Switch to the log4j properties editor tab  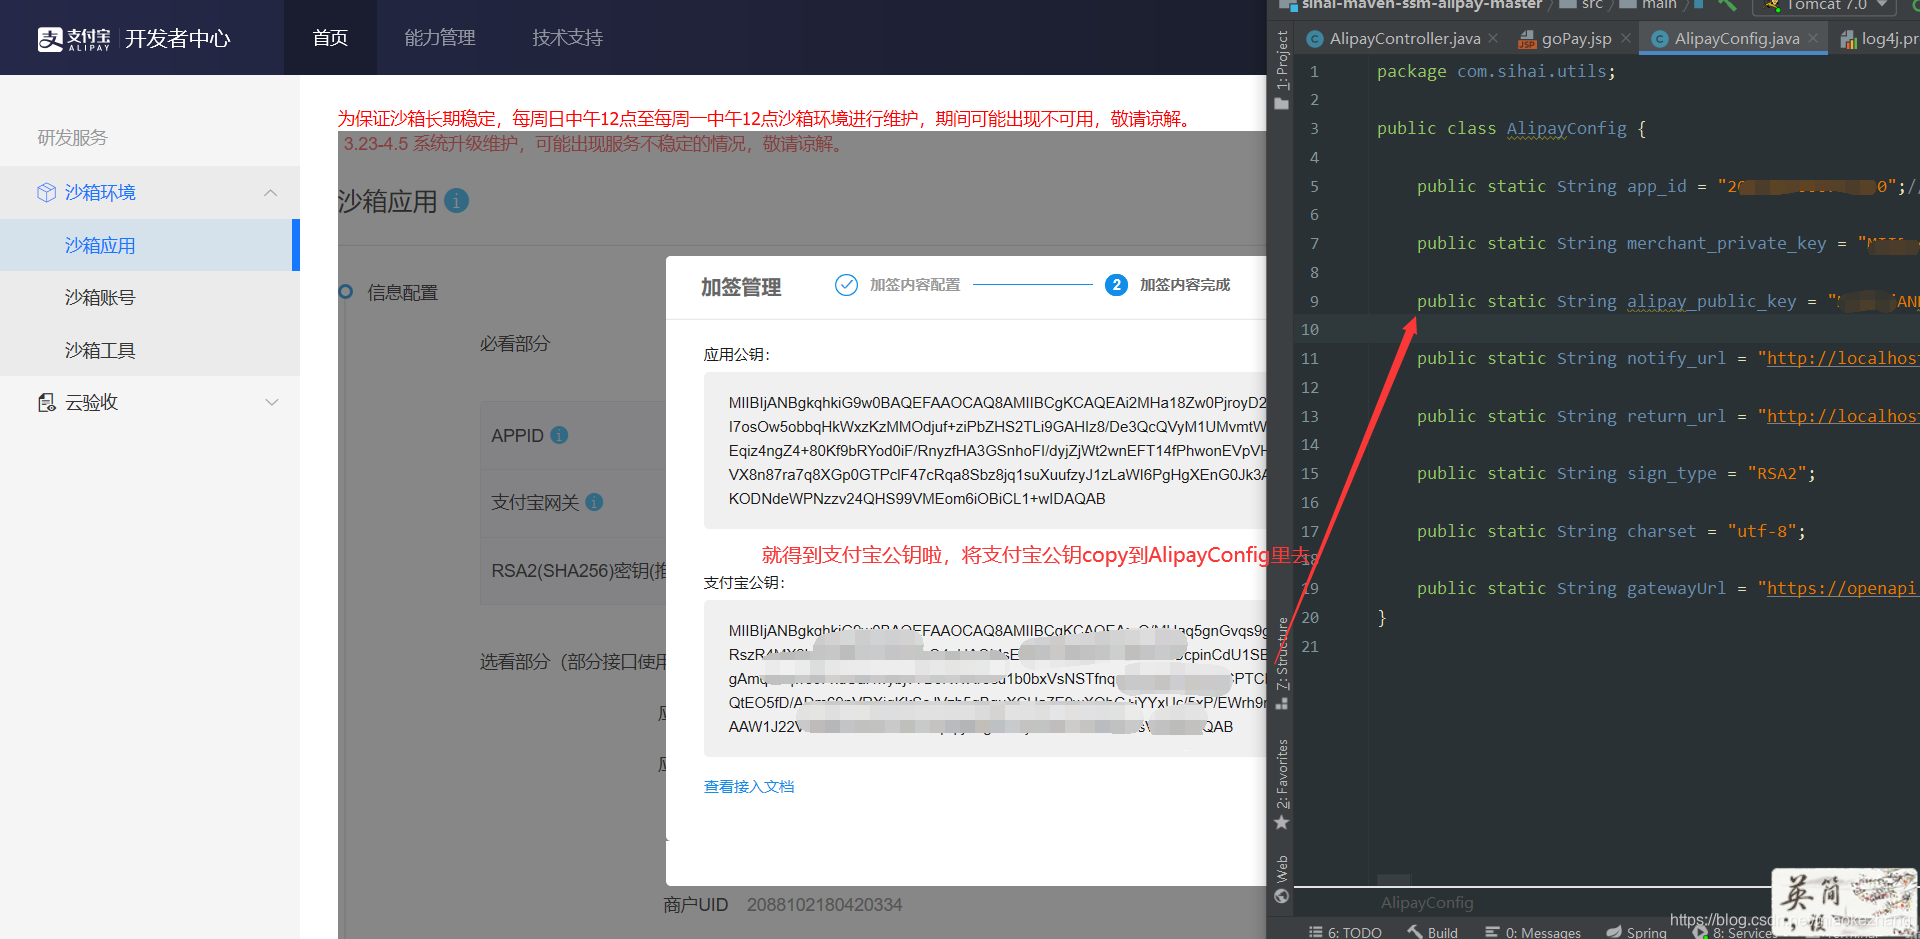pyautogui.click(x=1880, y=38)
